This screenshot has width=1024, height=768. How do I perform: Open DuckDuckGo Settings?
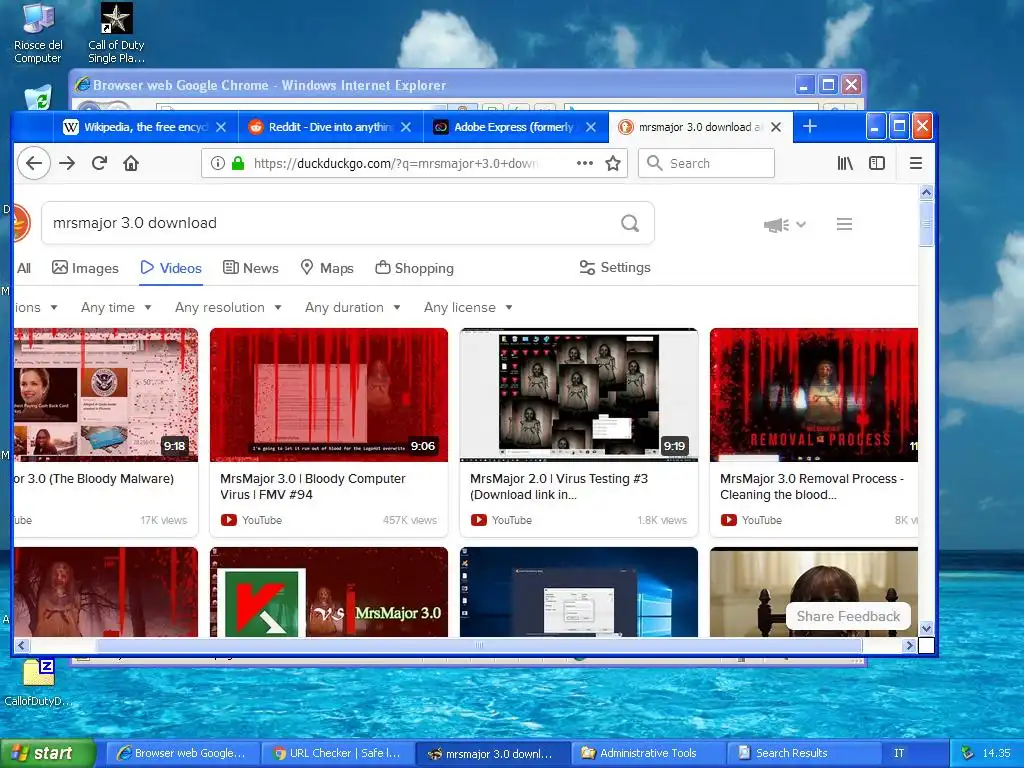tap(615, 268)
